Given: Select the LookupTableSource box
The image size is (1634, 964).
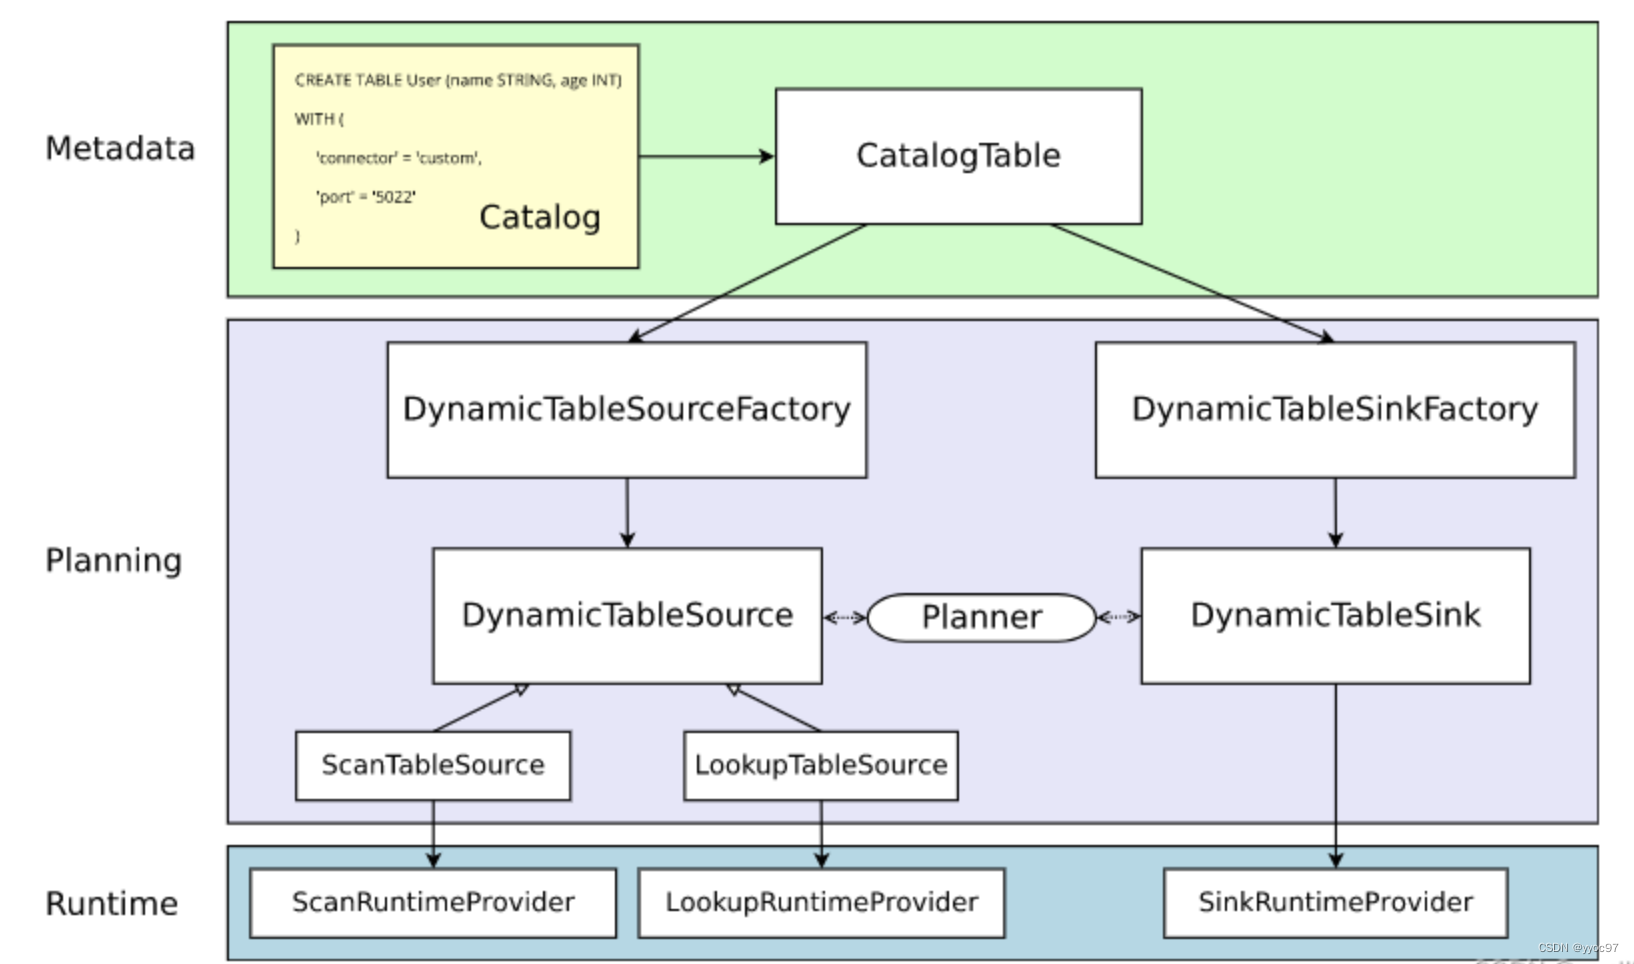Looking at the screenshot, I should 821,765.
